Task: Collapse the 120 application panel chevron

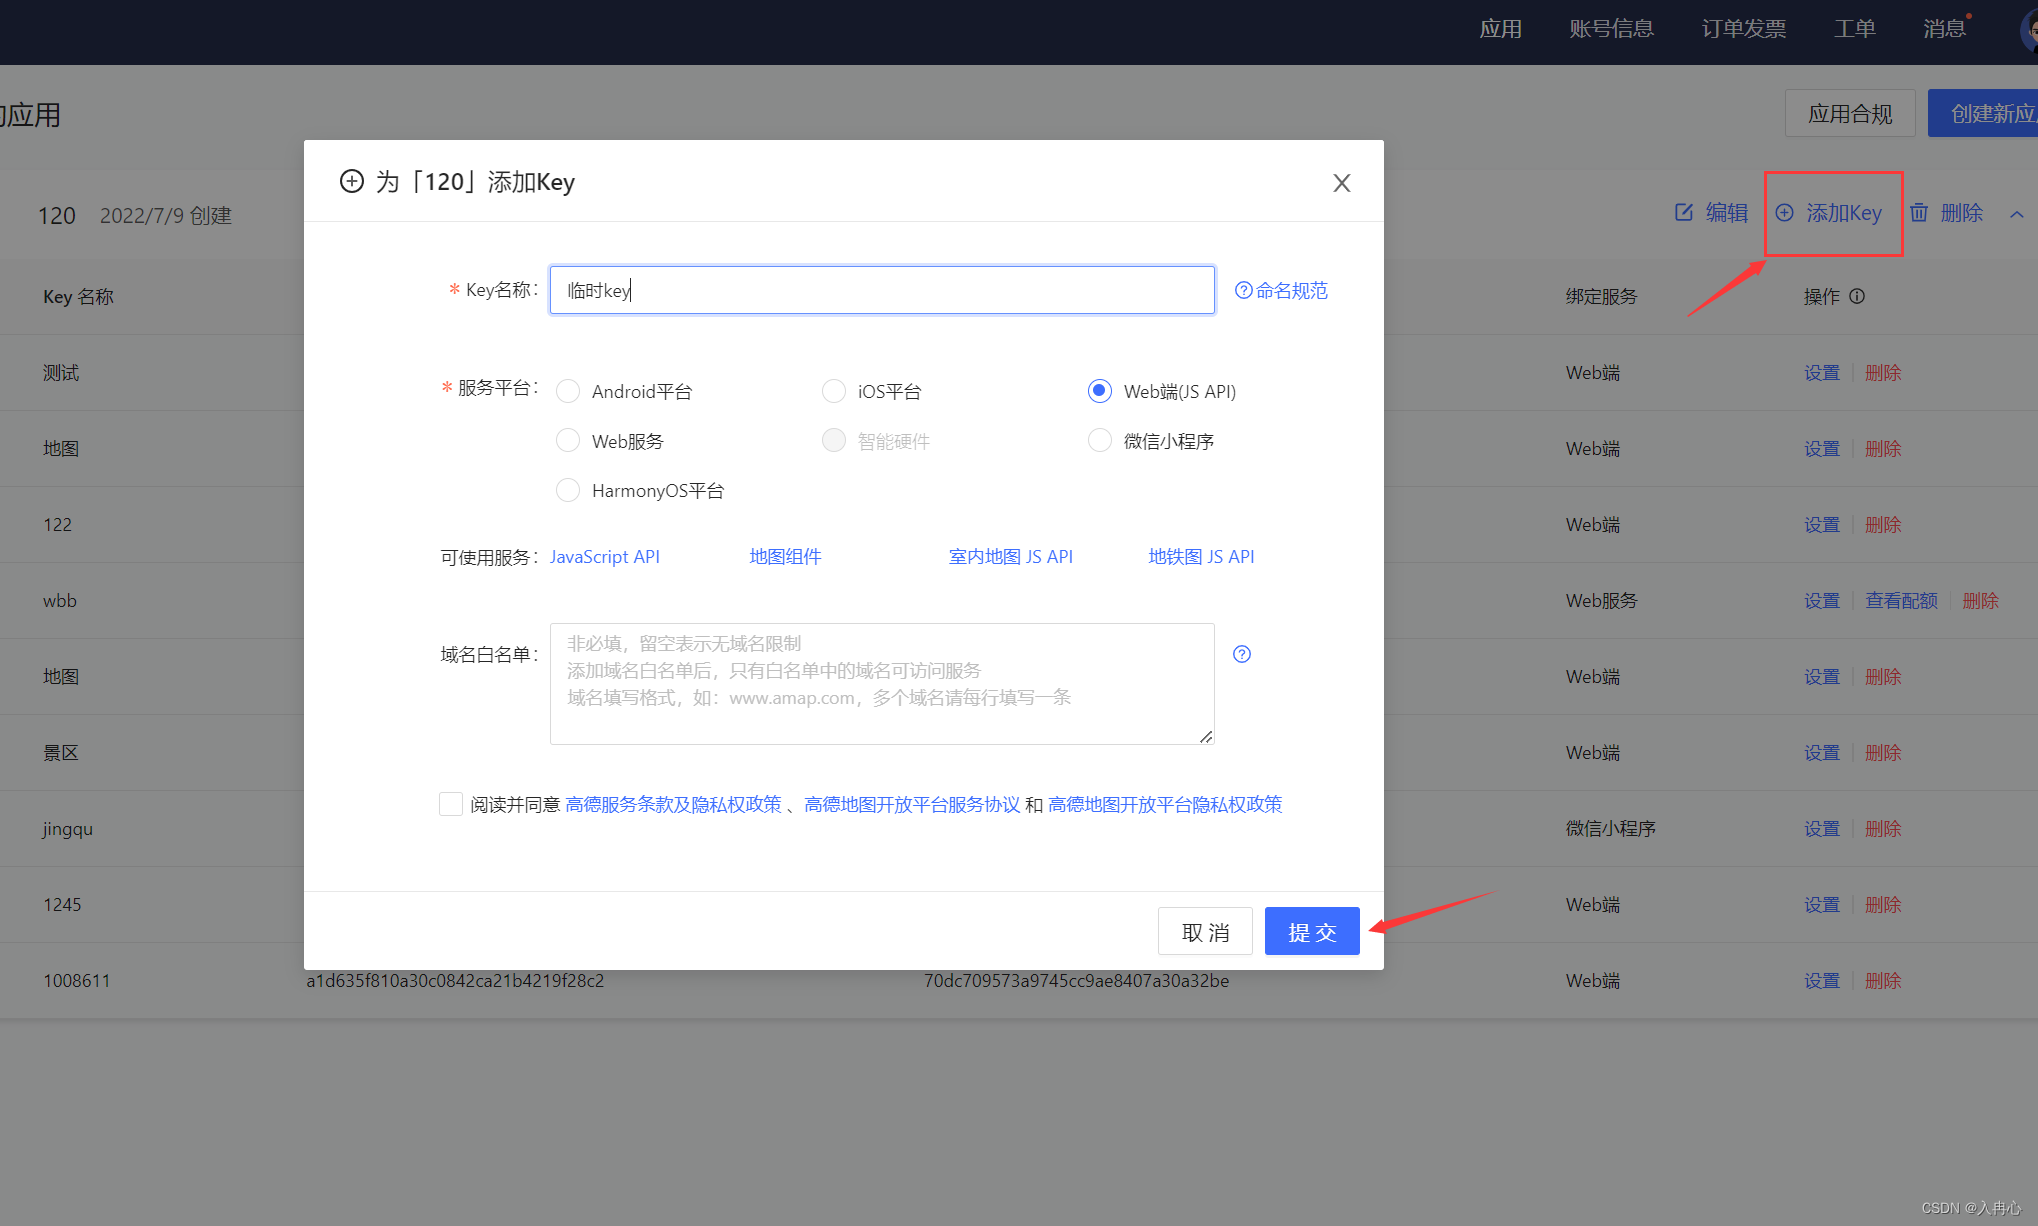Action: [x=2016, y=214]
